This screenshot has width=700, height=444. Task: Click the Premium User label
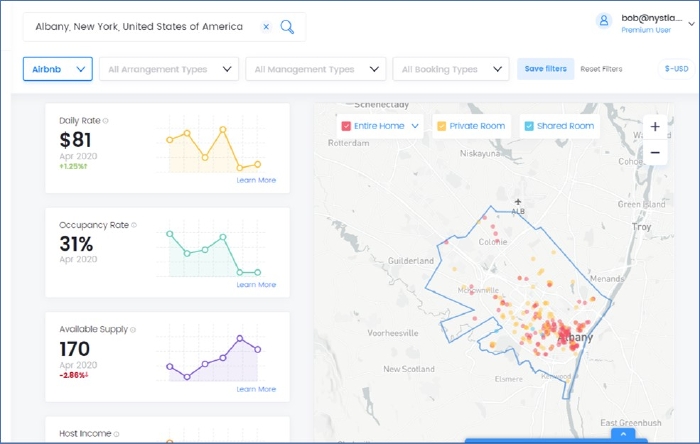tap(646, 30)
